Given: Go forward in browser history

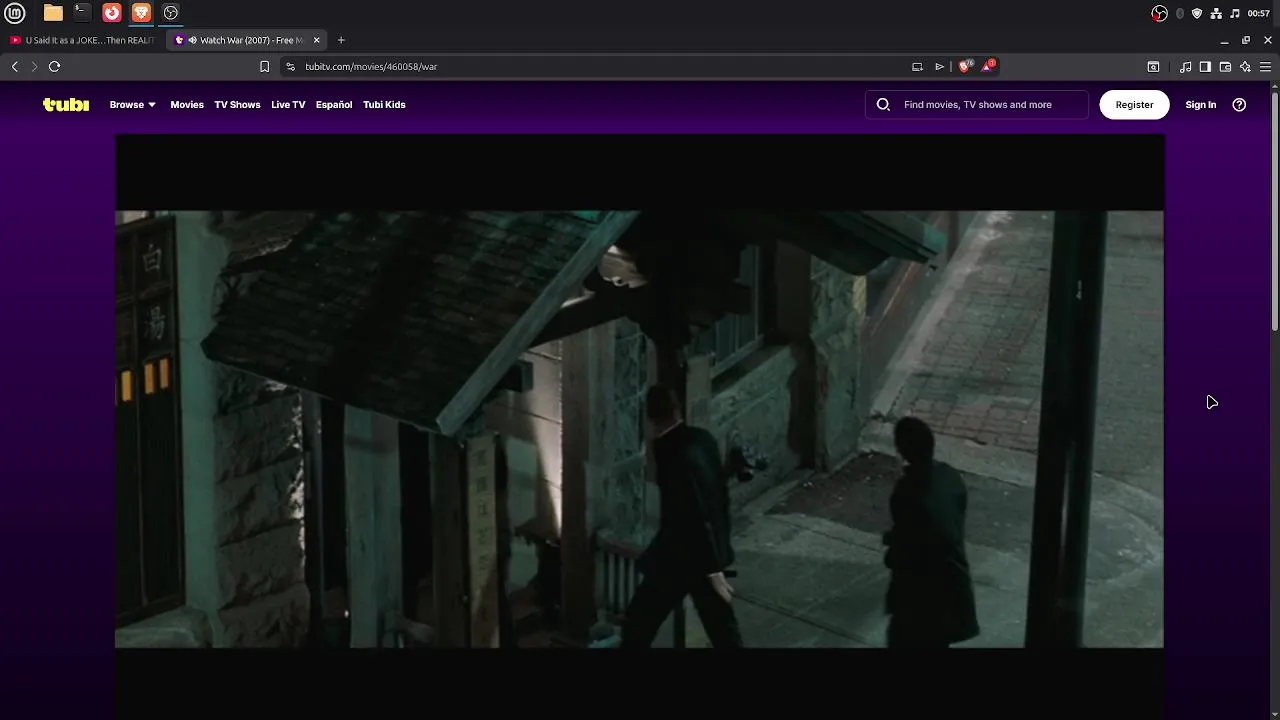Looking at the screenshot, I should [x=34, y=67].
